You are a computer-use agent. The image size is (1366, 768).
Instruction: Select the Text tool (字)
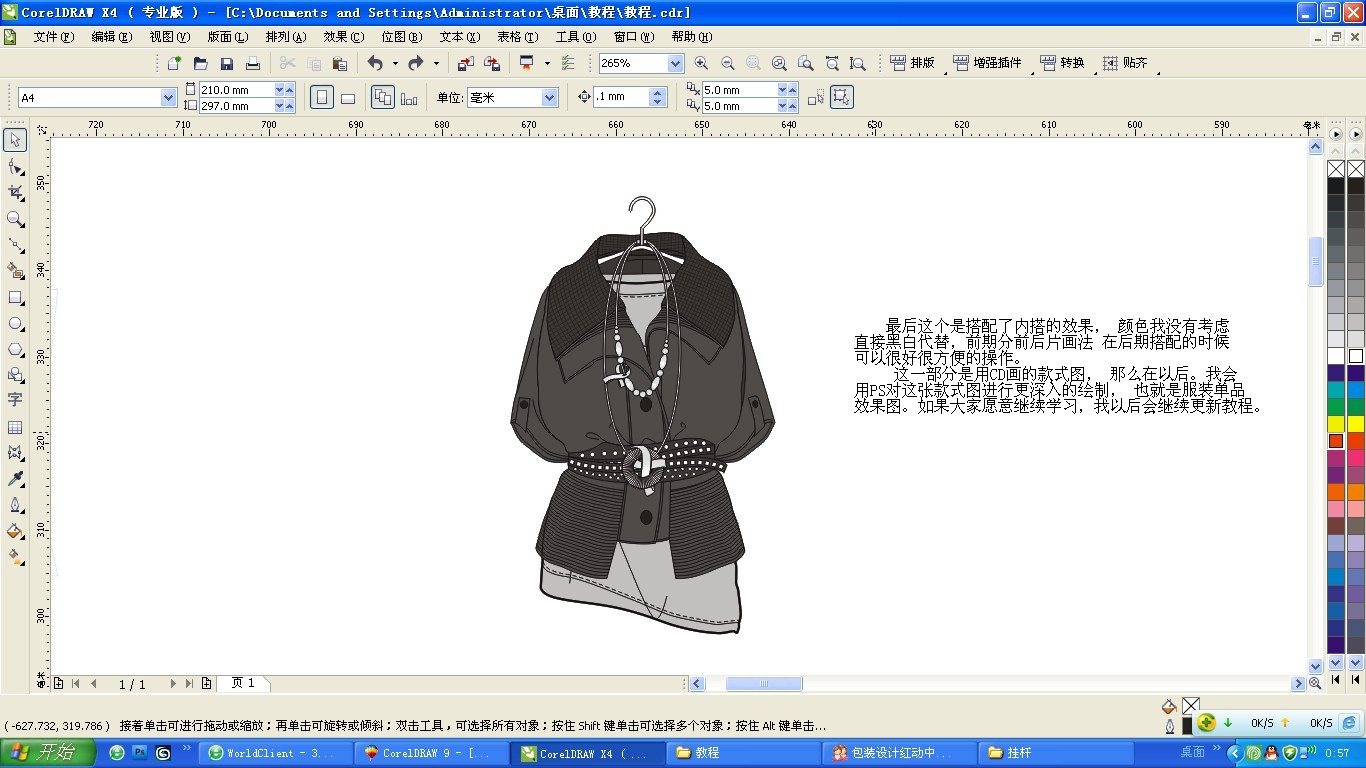click(15, 400)
